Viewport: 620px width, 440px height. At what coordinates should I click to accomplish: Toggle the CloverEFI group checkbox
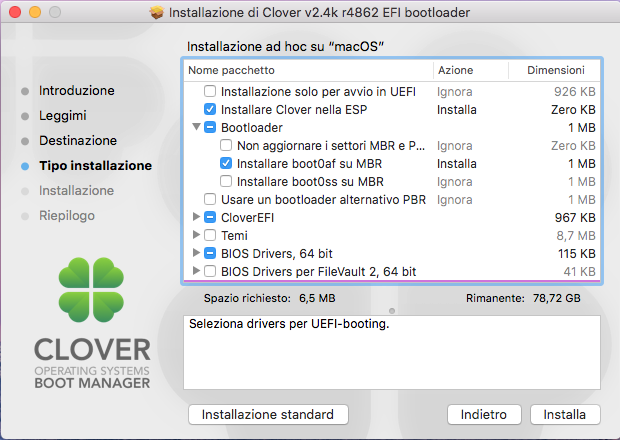coord(210,217)
